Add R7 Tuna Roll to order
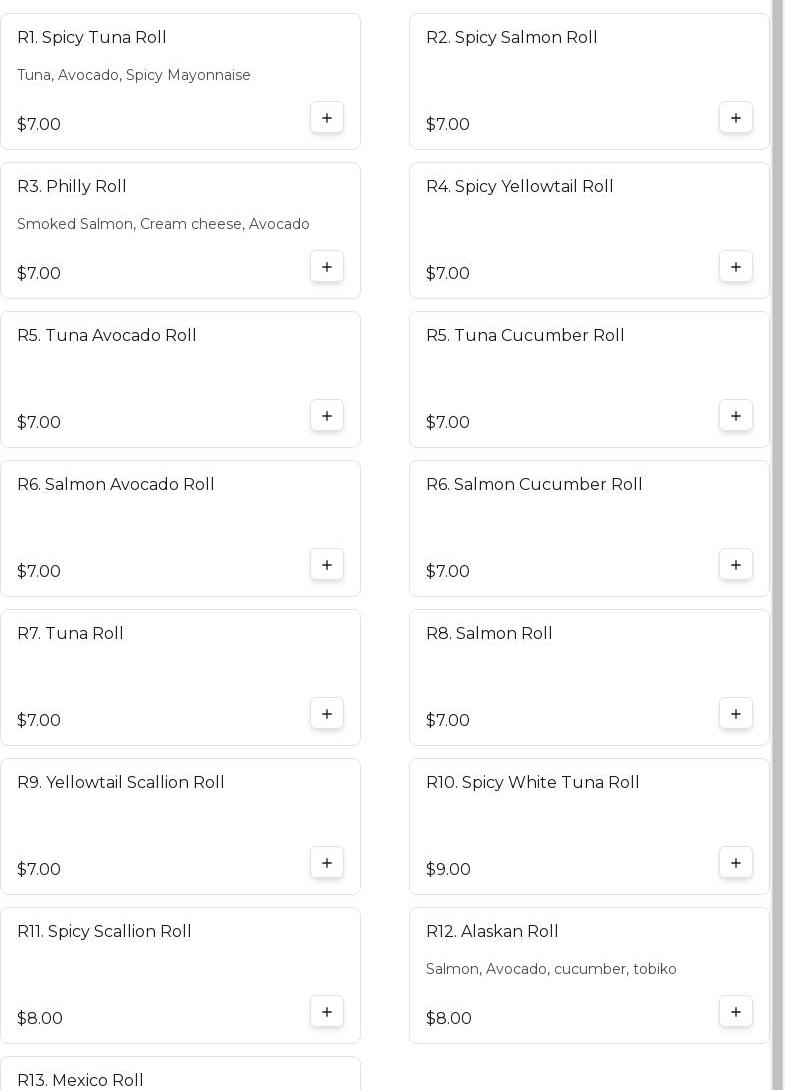This screenshot has height=1090, width=785. [327, 714]
